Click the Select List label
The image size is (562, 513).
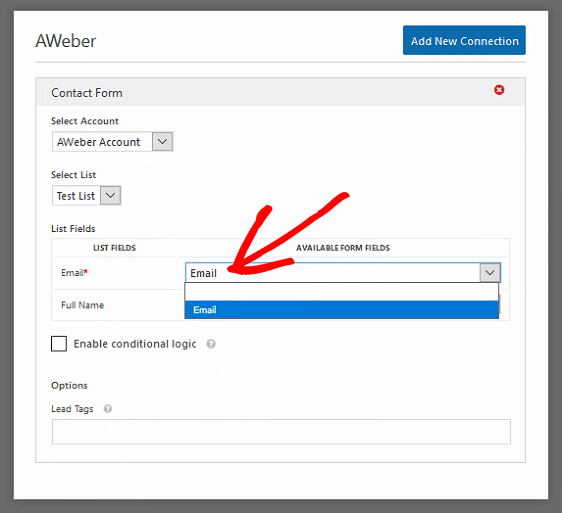coord(73,175)
